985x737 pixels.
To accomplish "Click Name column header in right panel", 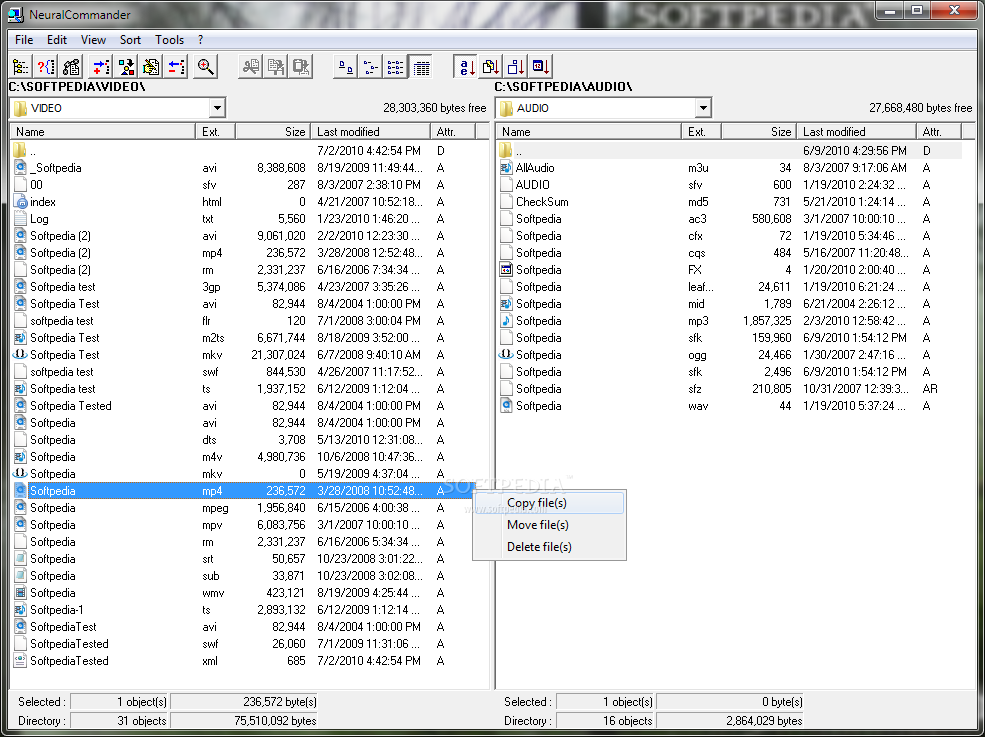I will 589,131.
